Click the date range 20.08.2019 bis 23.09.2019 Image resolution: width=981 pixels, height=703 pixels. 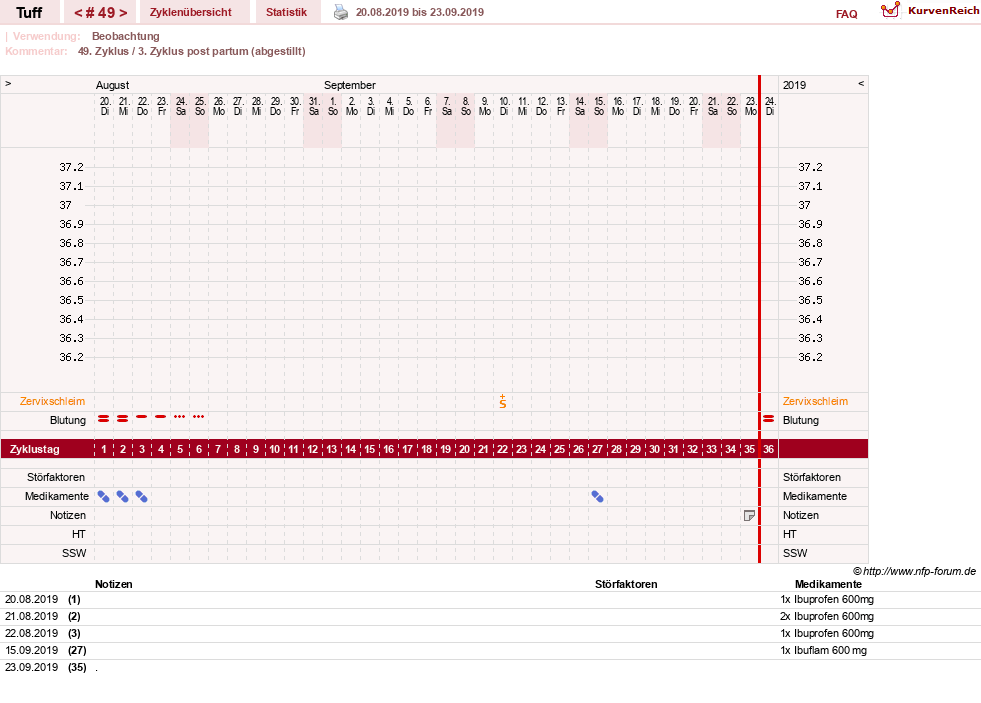[420, 12]
